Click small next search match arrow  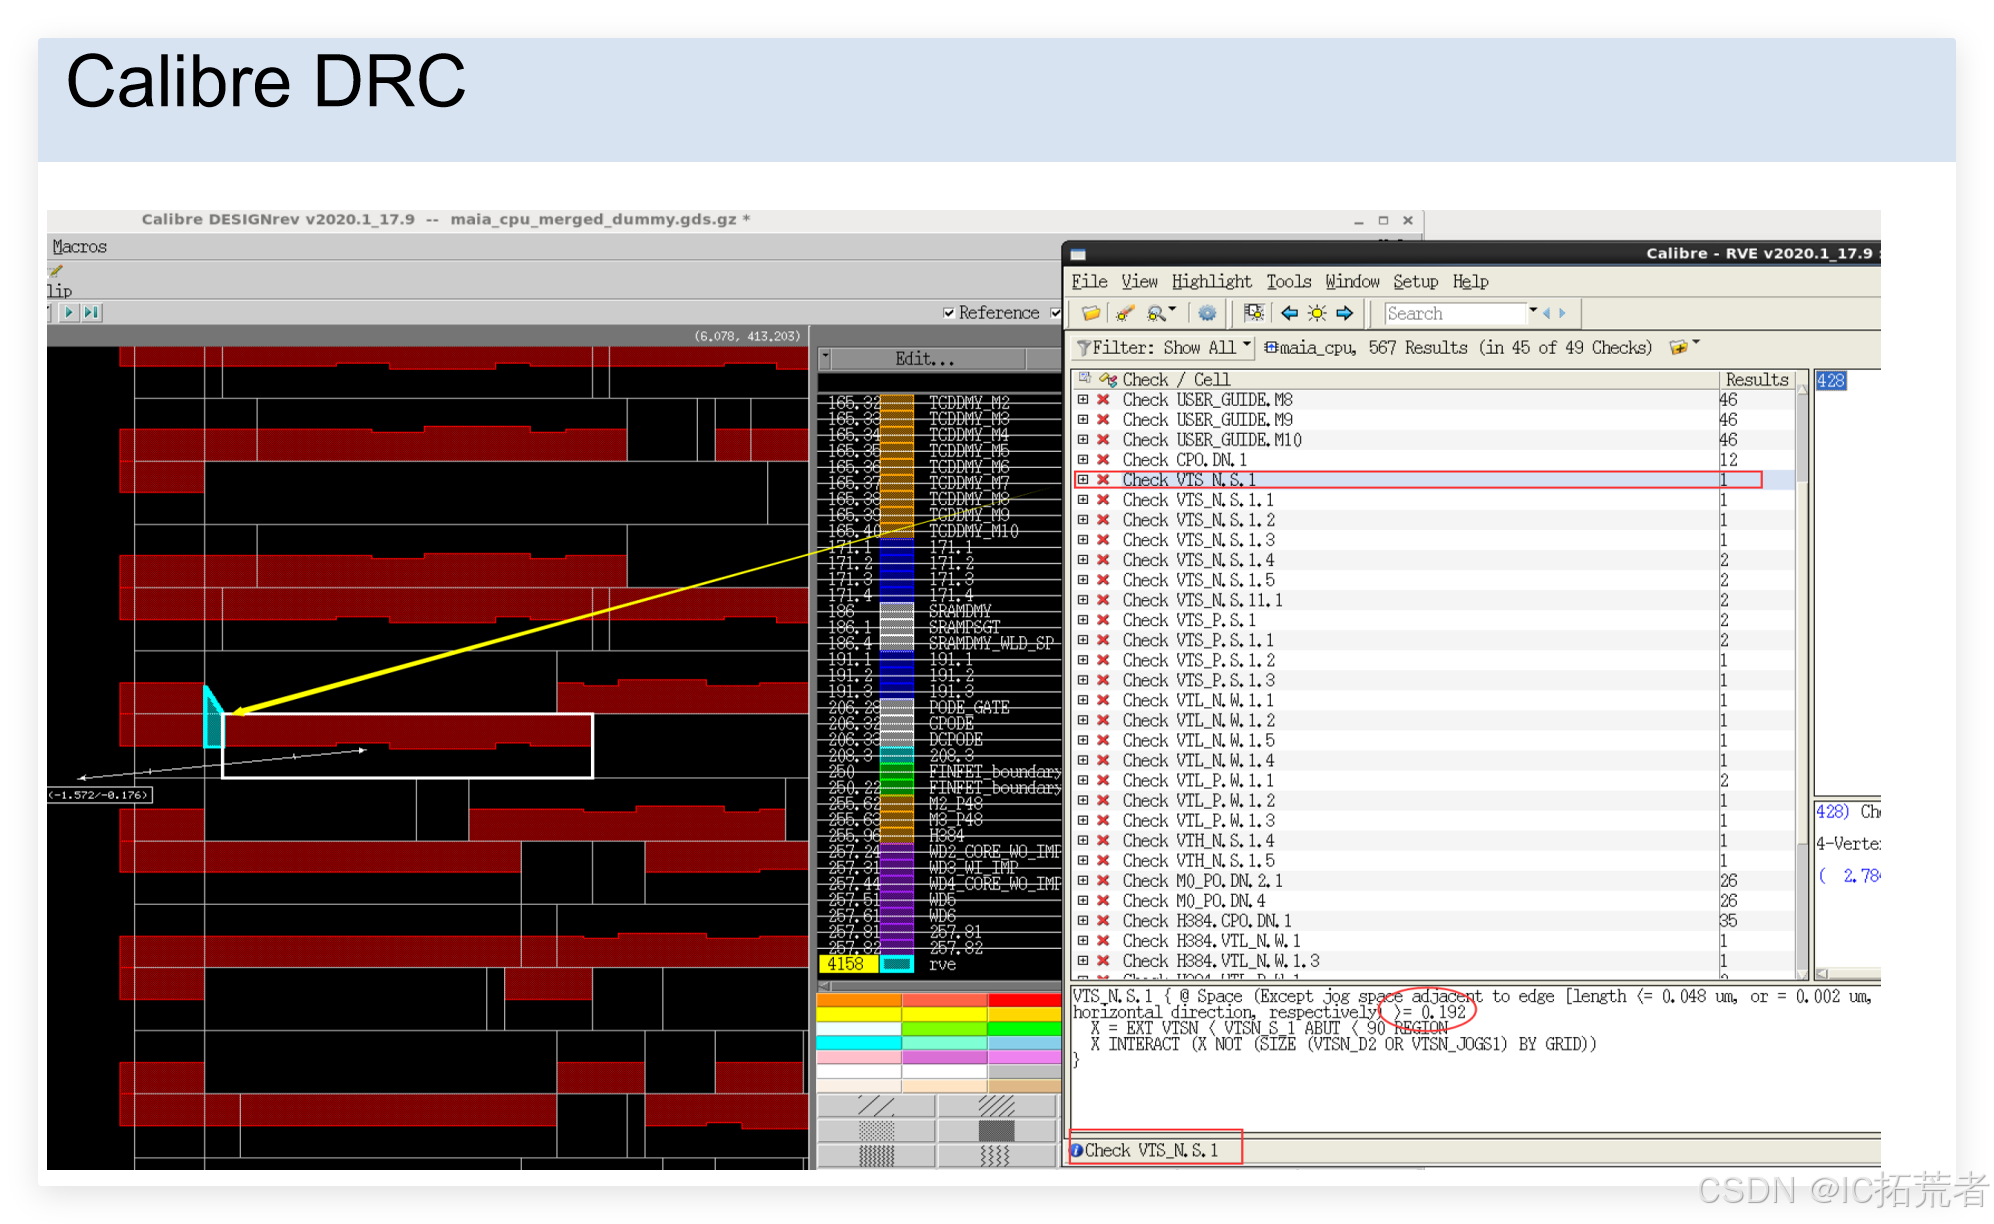tap(1562, 313)
